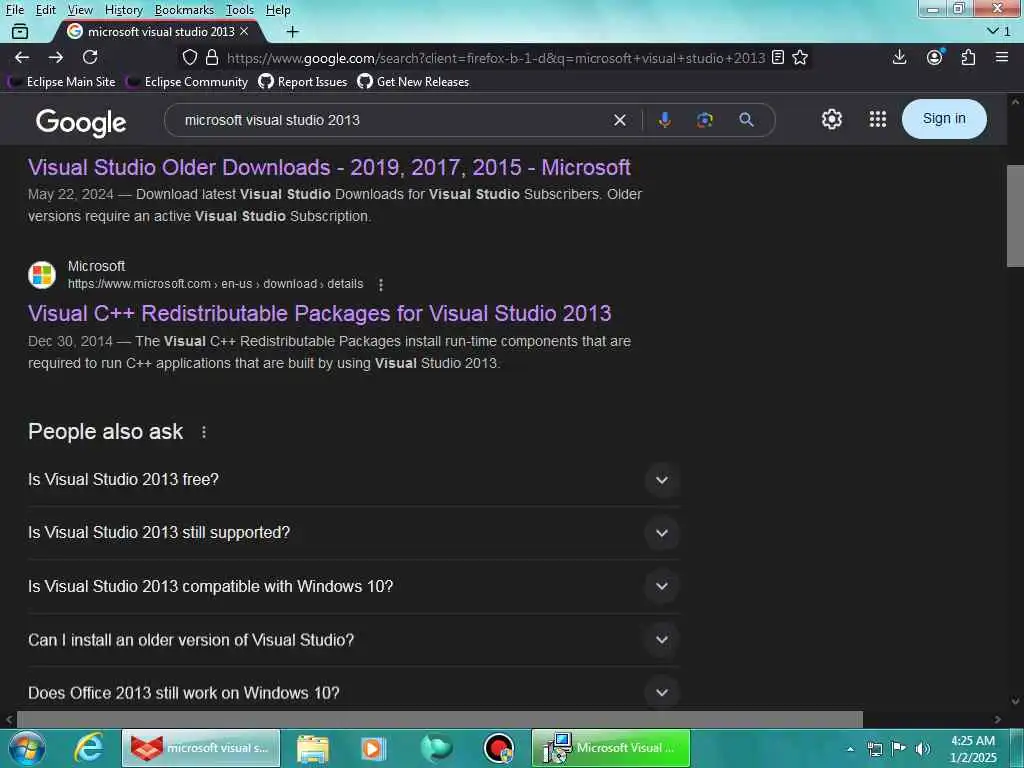Bookmark this page with the star icon
Image resolution: width=1024 pixels, height=768 pixels.
coord(800,57)
